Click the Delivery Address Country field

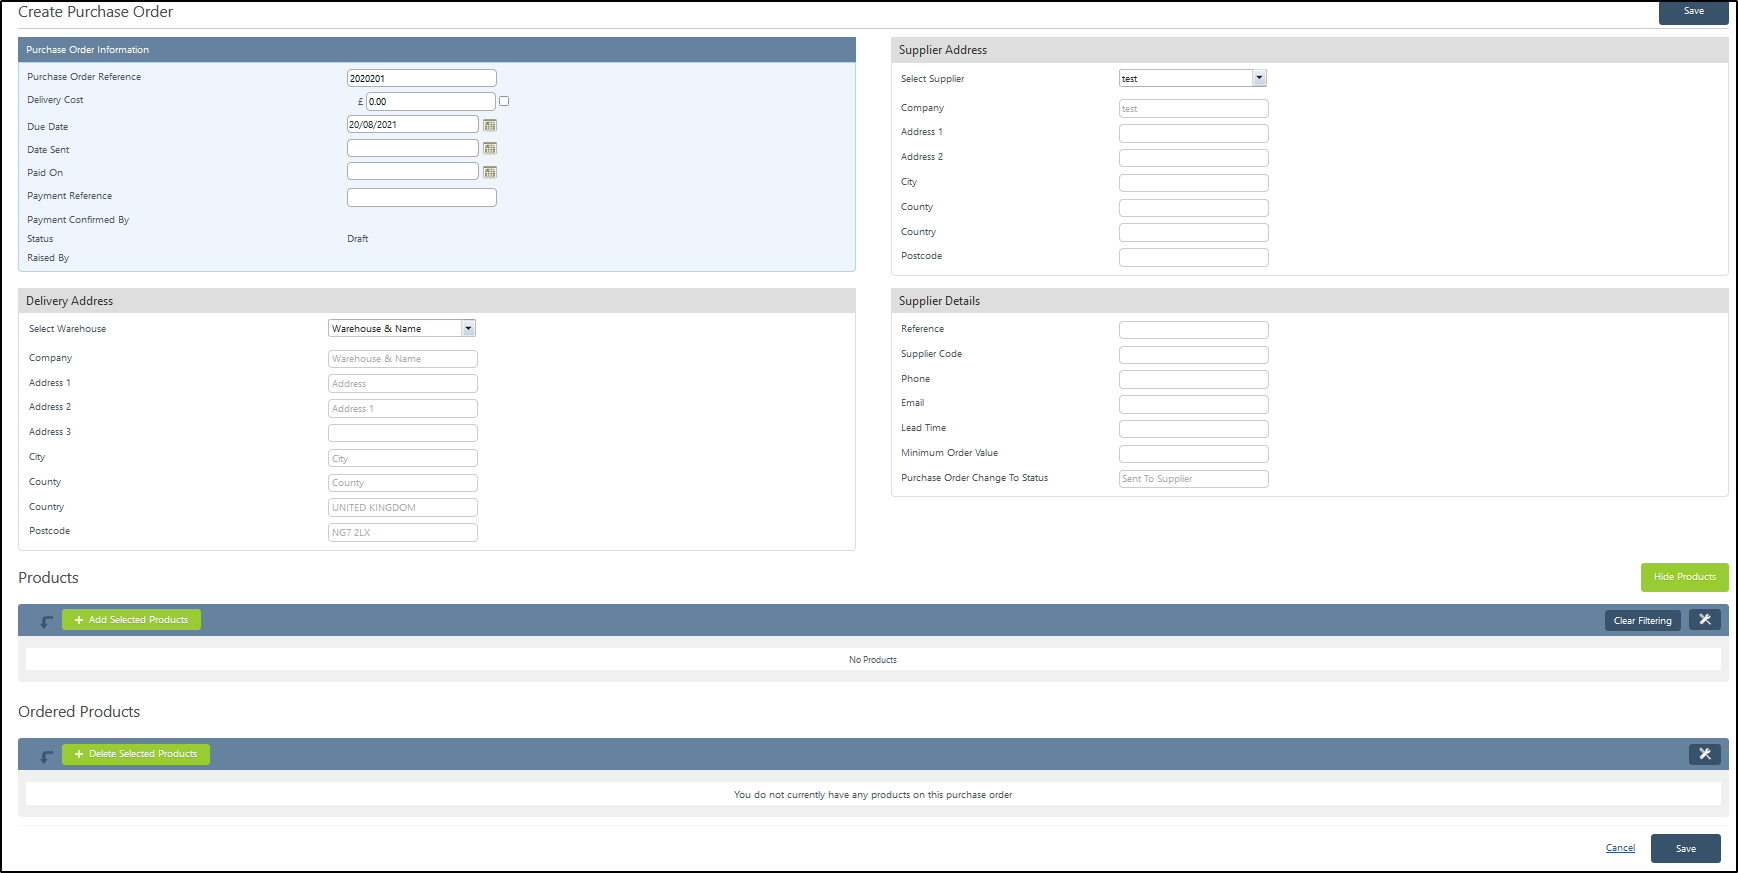point(403,508)
